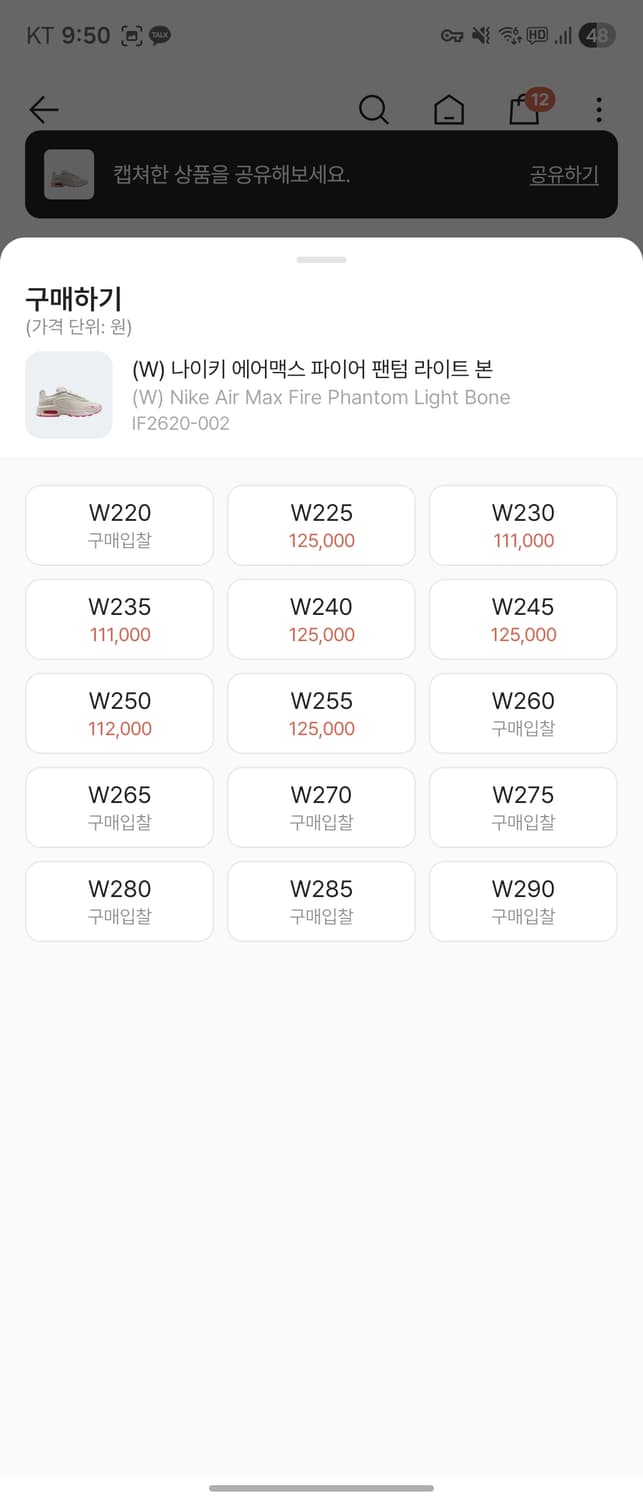Choose W265 marked 구매입찰
Viewport: 643px width, 1500px height.
click(119, 807)
